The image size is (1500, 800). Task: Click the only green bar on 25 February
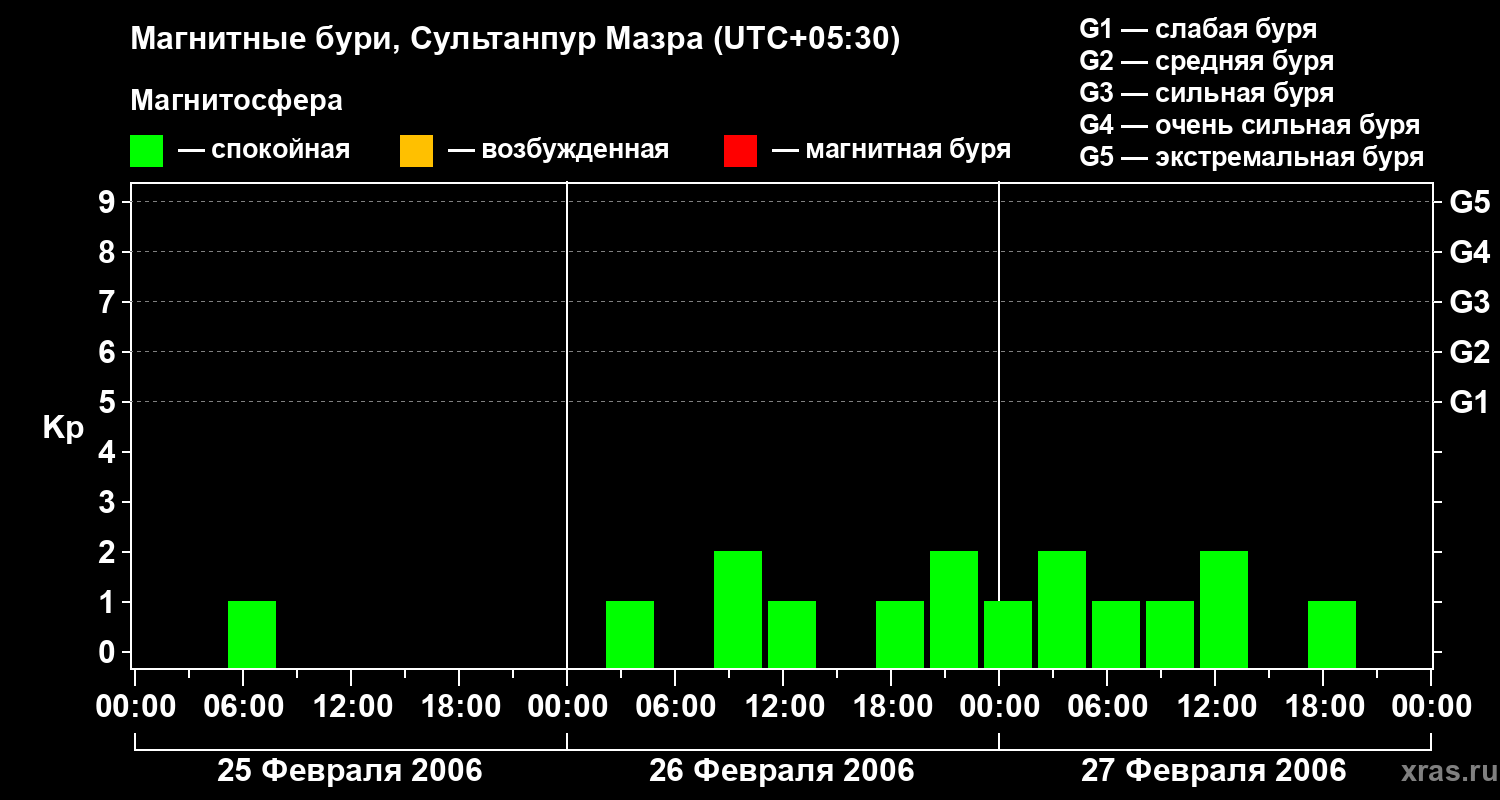(x=252, y=634)
